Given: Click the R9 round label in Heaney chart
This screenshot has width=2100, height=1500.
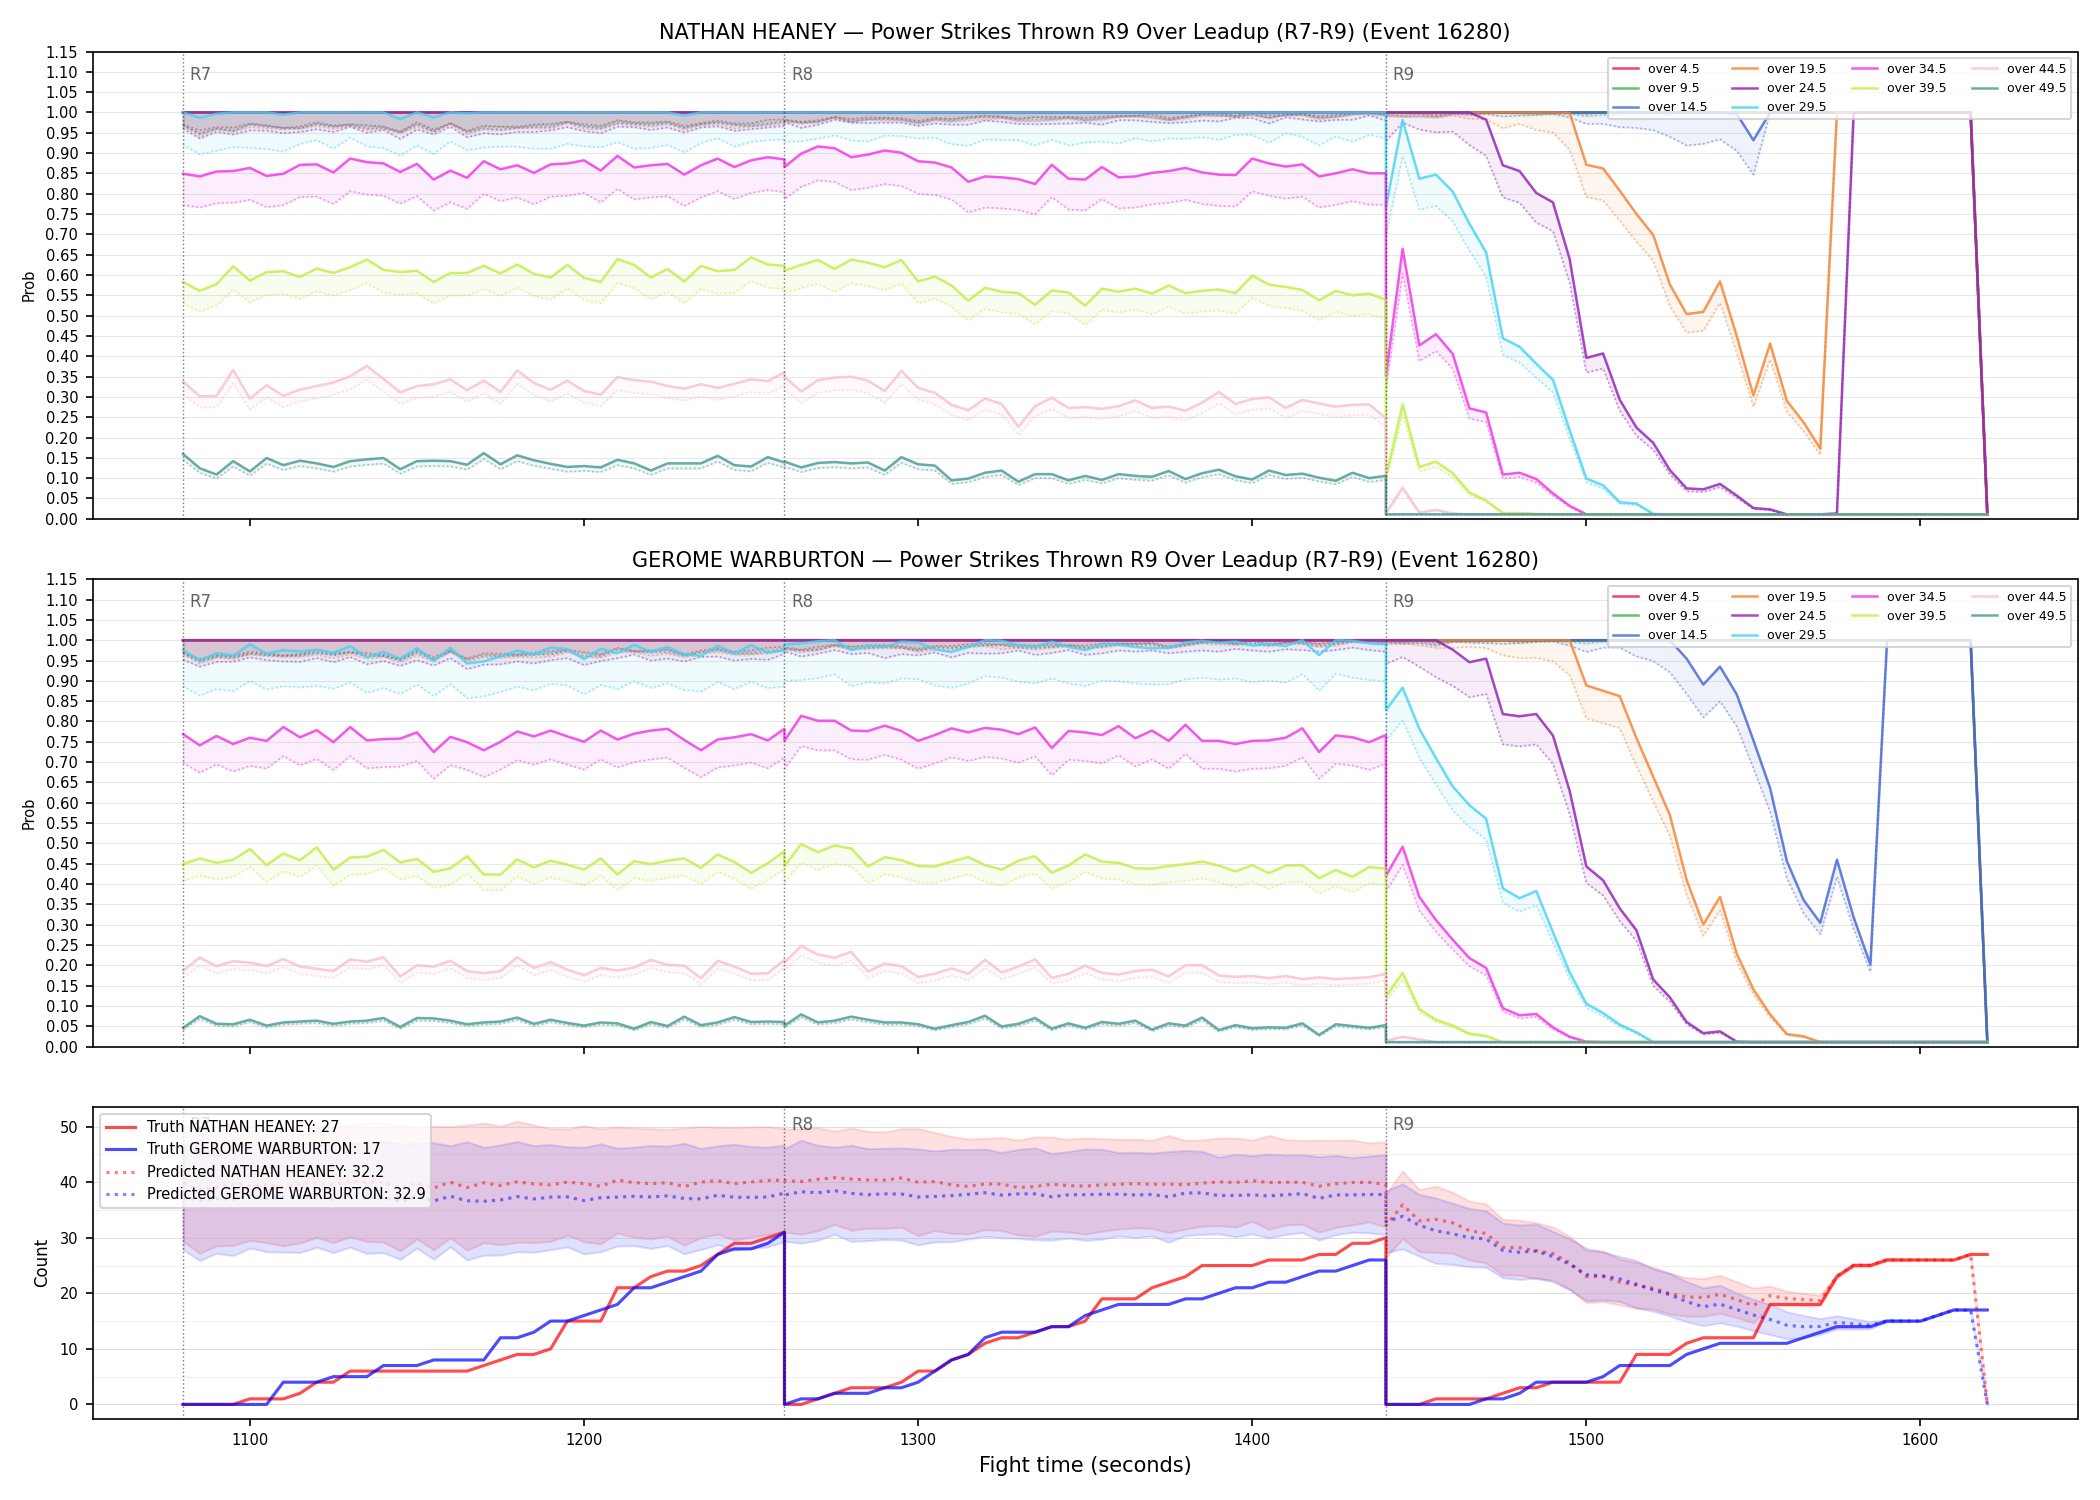Looking at the screenshot, I should [1403, 74].
